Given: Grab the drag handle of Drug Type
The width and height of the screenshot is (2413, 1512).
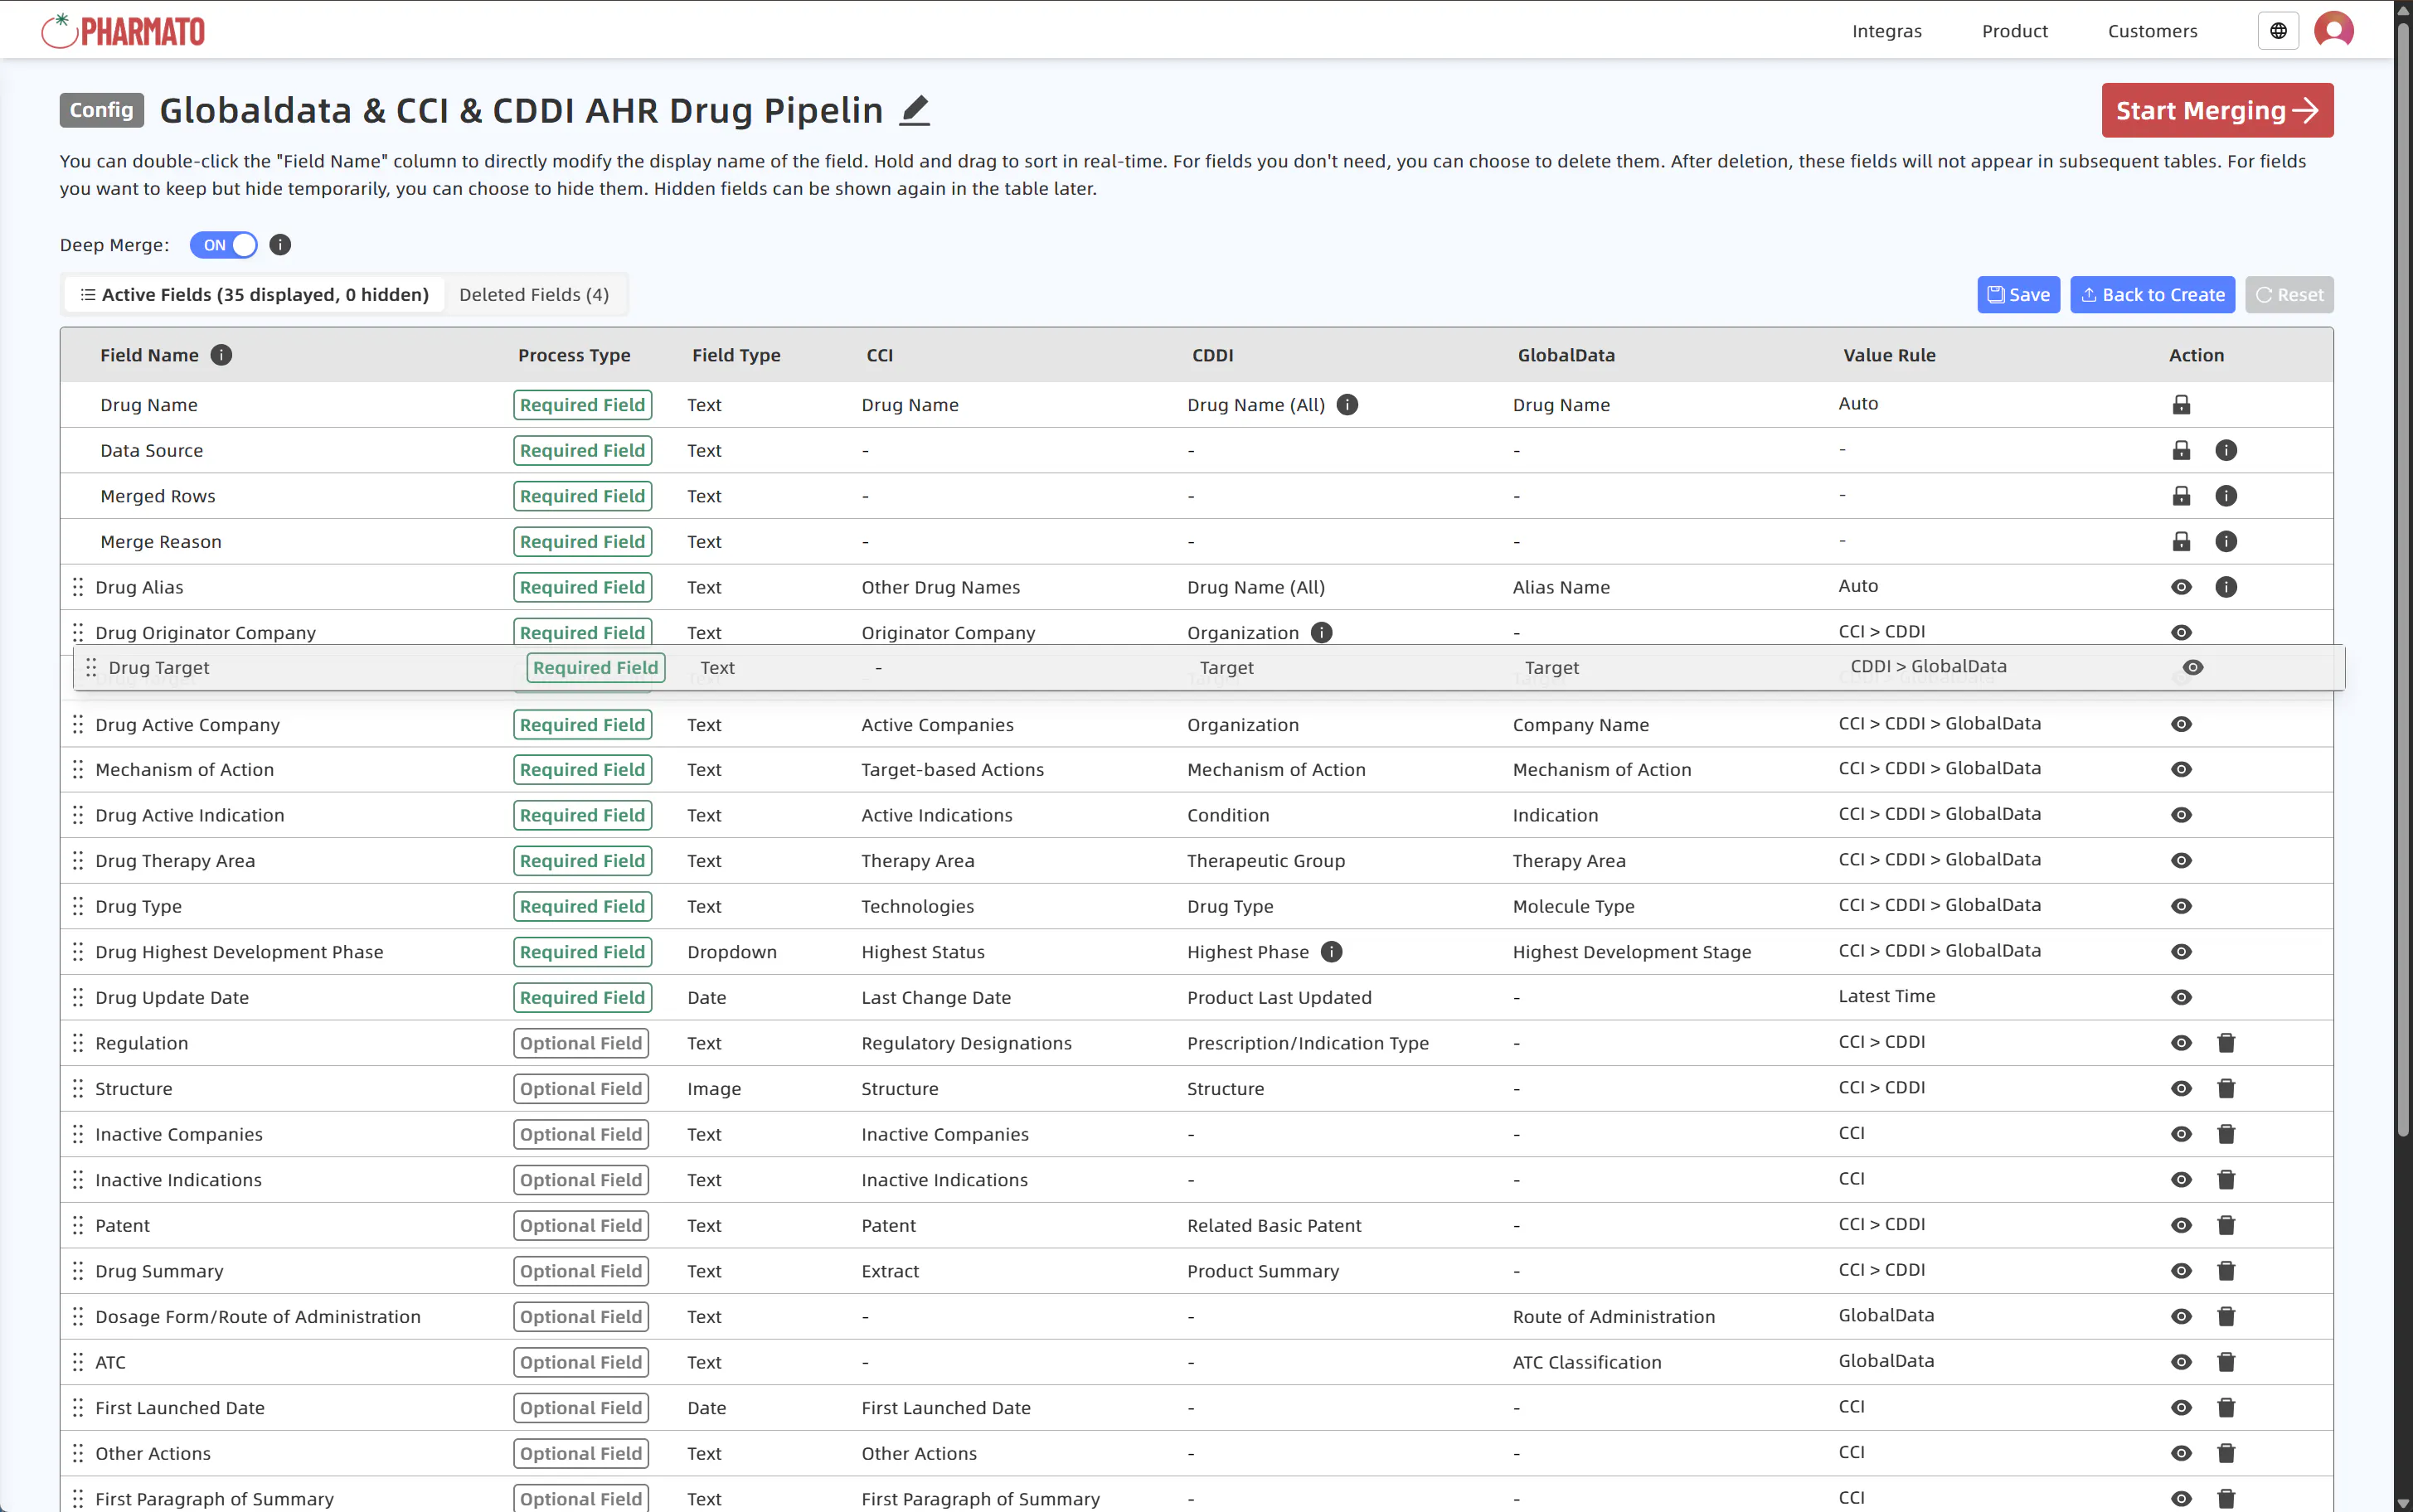Looking at the screenshot, I should click(78, 906).
